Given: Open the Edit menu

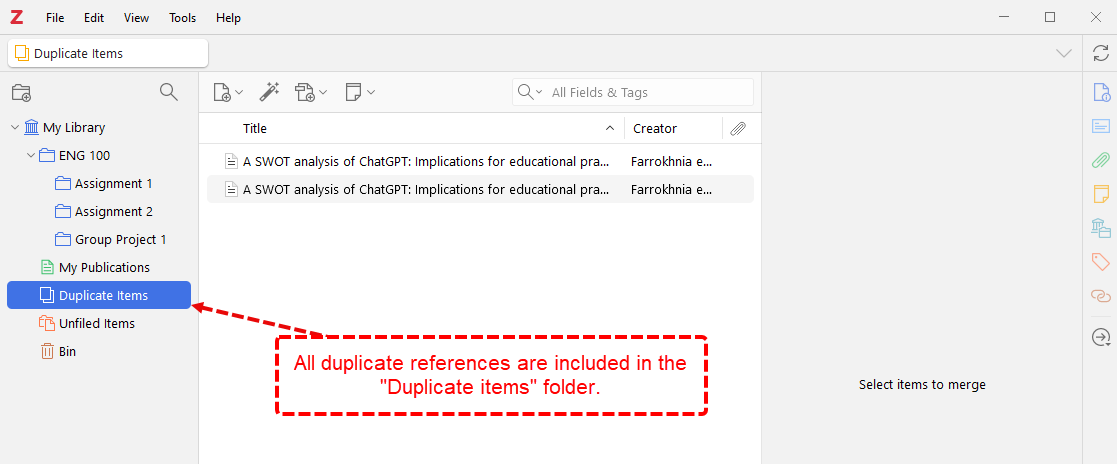Looking at the screenshot, I should 94,18.
